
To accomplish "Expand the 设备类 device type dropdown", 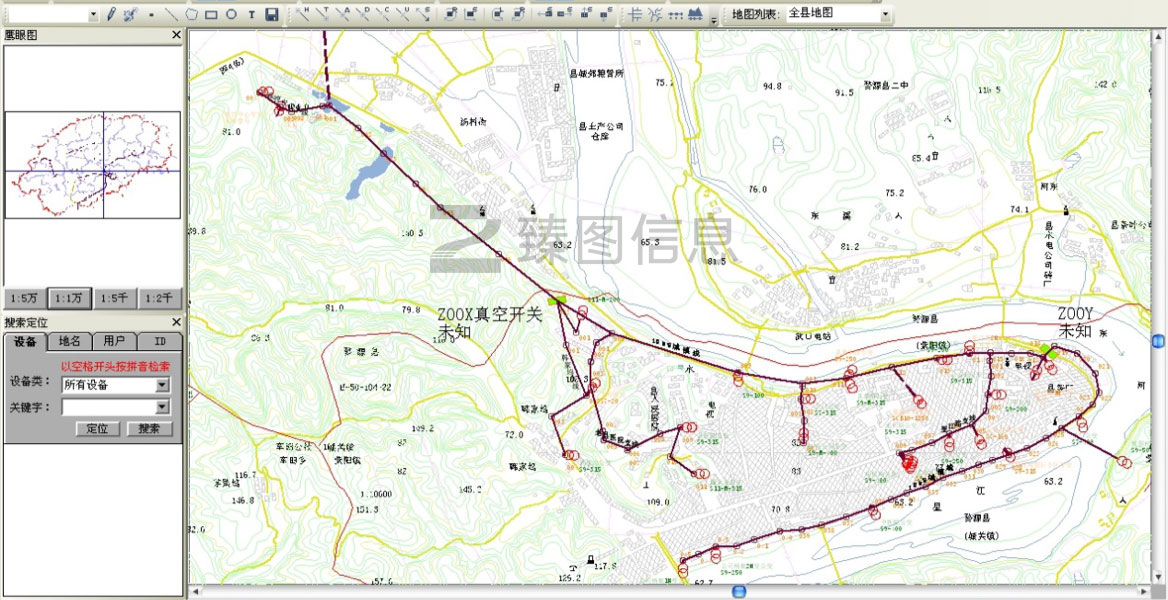I will point(162,385).
